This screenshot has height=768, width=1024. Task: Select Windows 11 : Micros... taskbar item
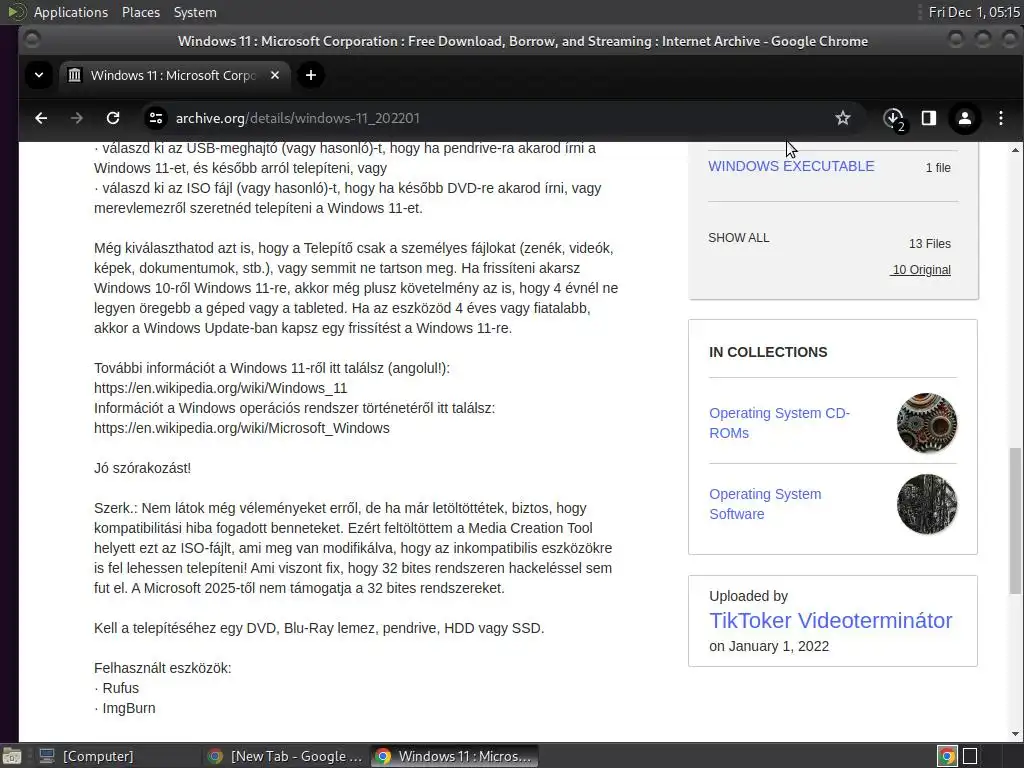point(455,756)
